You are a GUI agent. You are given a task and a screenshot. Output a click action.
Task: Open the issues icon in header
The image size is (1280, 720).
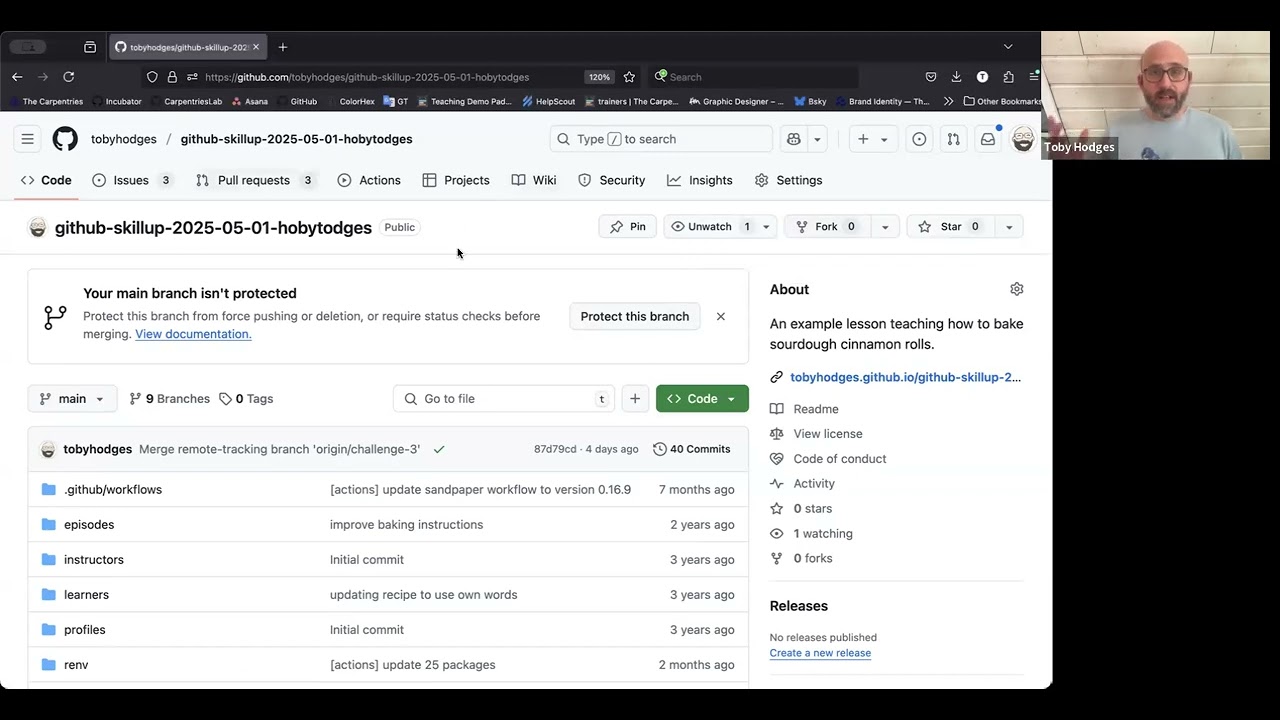click(919, 139)
